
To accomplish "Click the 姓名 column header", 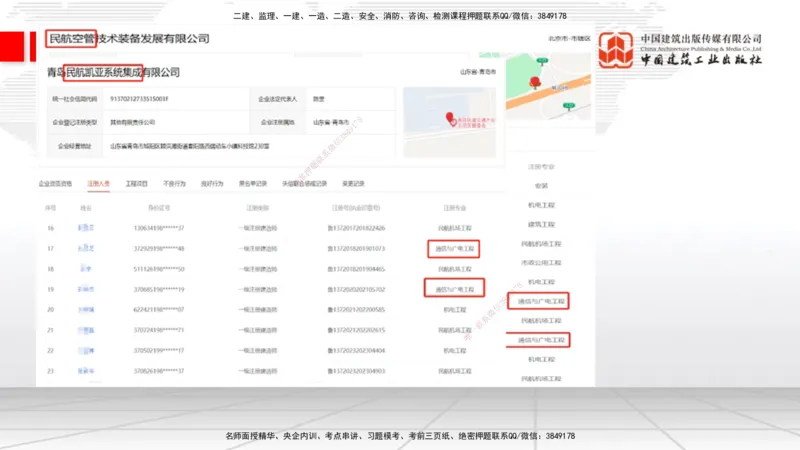I will pyautogui.click(x=86, y=208).
